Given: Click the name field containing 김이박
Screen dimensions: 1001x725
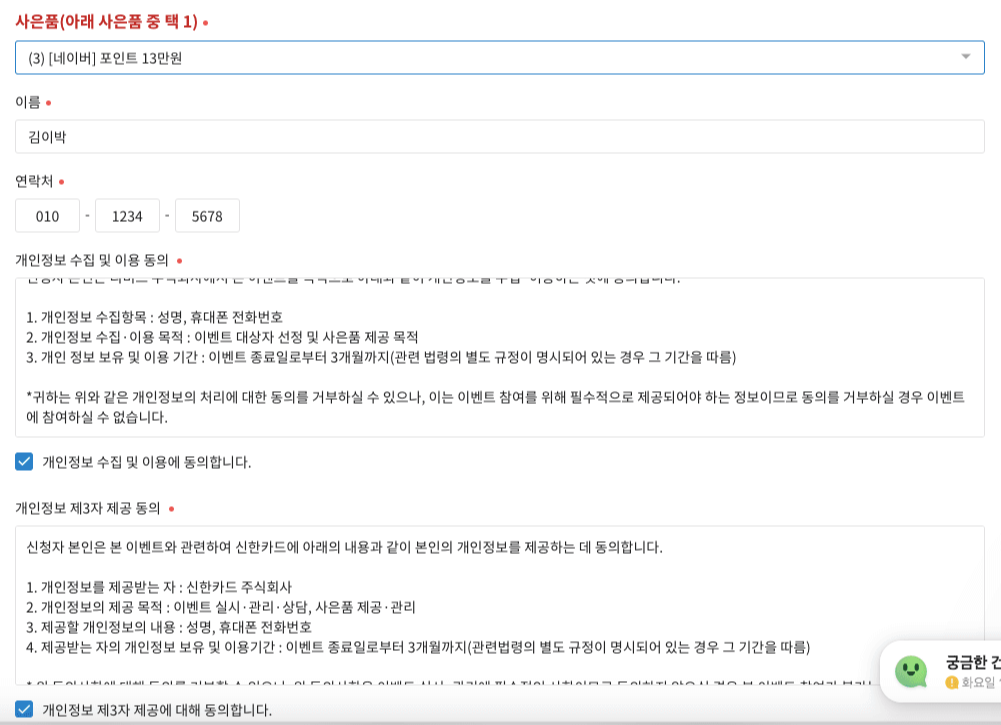Looking at the screenshot, I should point(500,136).
